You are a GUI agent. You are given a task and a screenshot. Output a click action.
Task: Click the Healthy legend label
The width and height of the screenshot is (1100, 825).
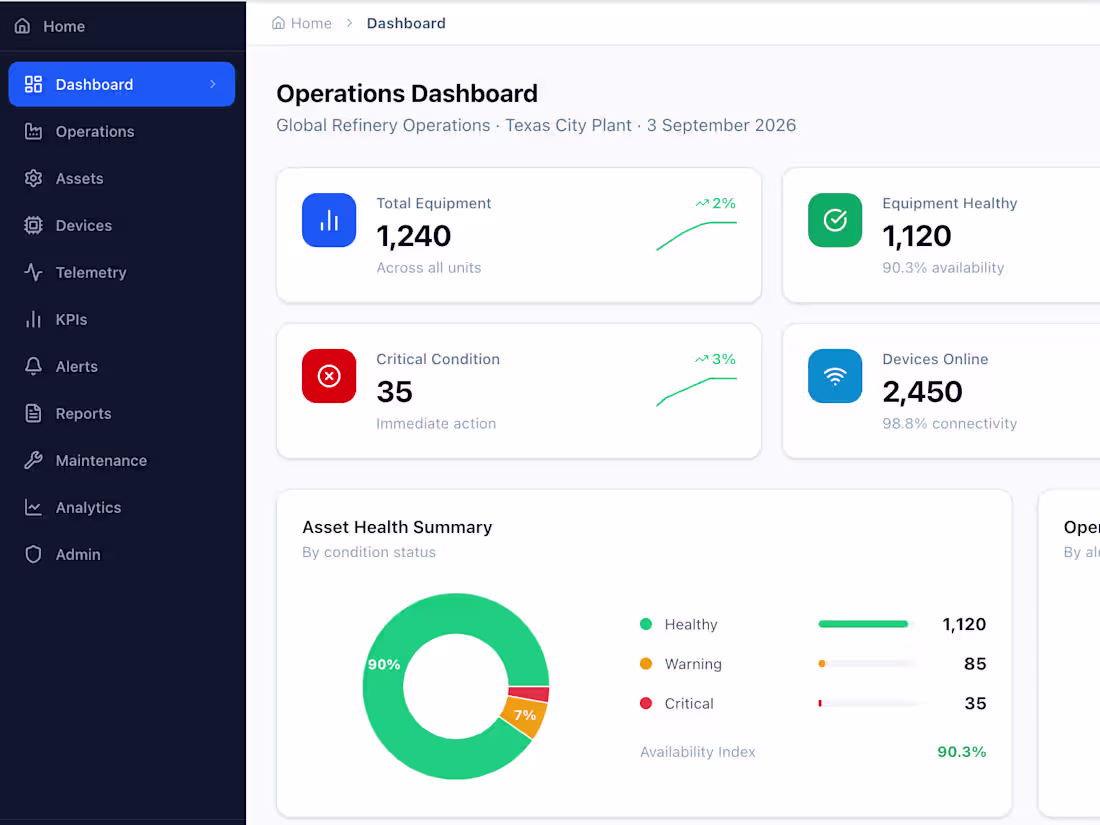tap(691, 624)
